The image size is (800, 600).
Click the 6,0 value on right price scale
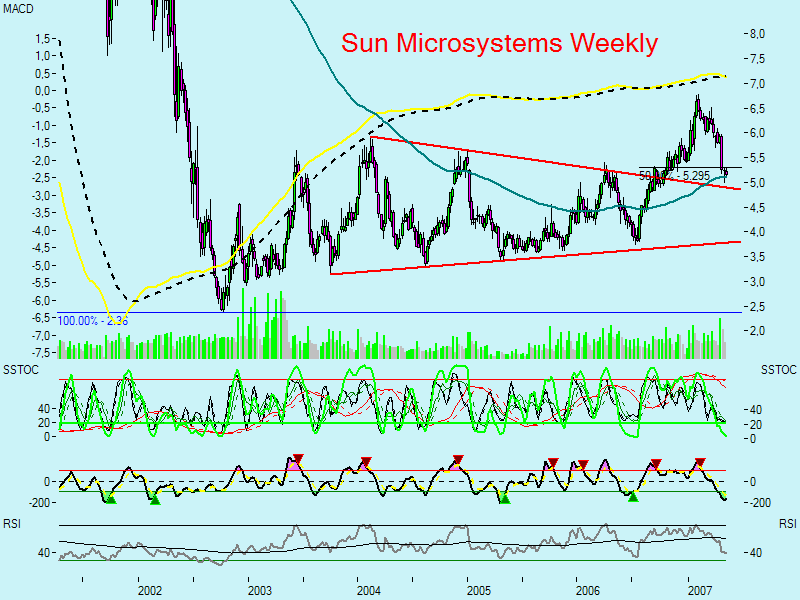757,133
